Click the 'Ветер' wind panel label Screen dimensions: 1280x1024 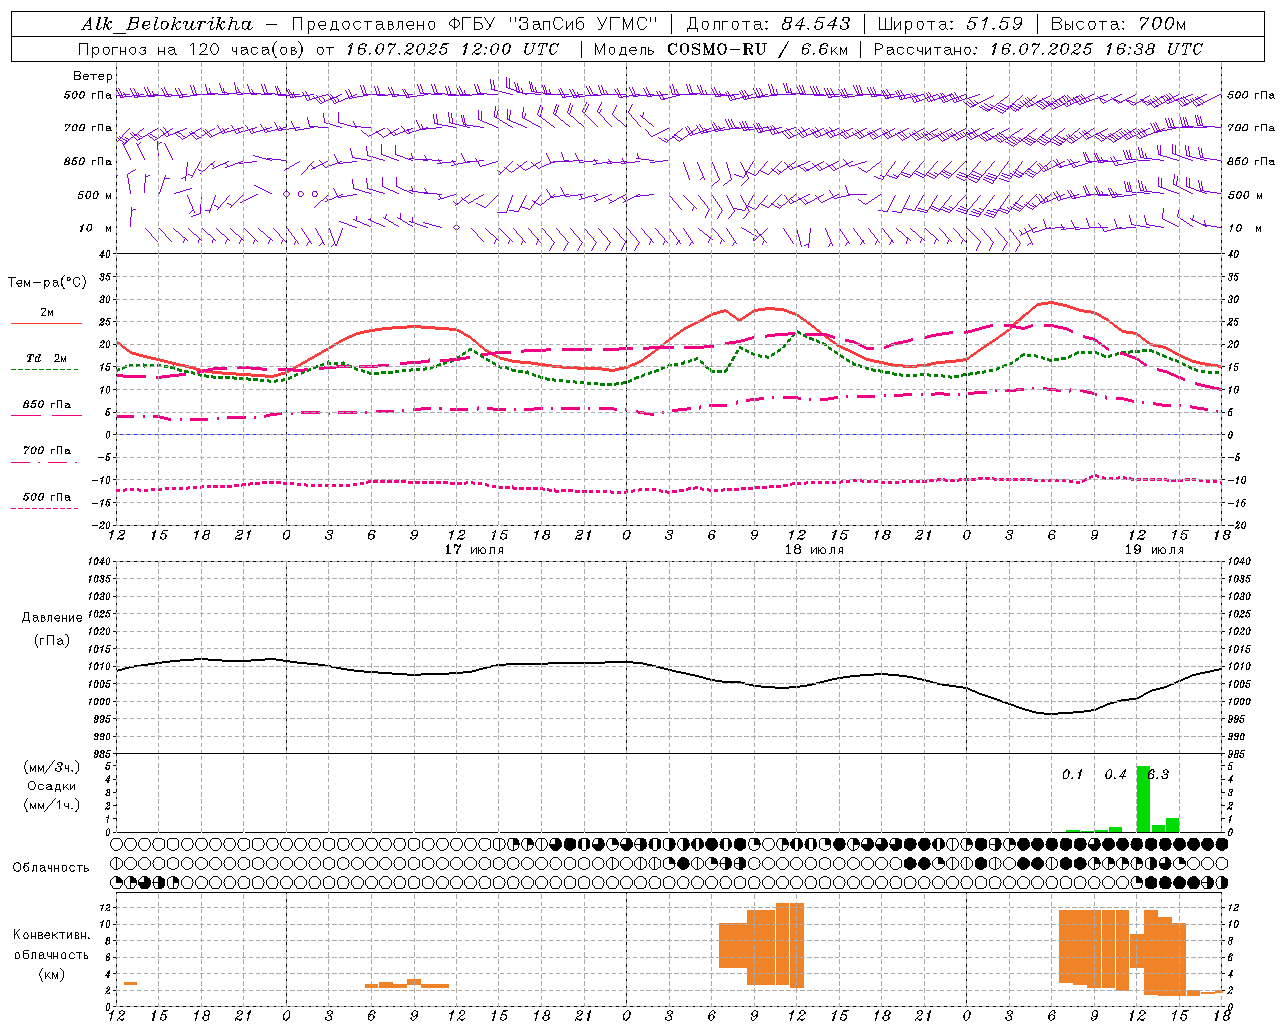(92, 76)
